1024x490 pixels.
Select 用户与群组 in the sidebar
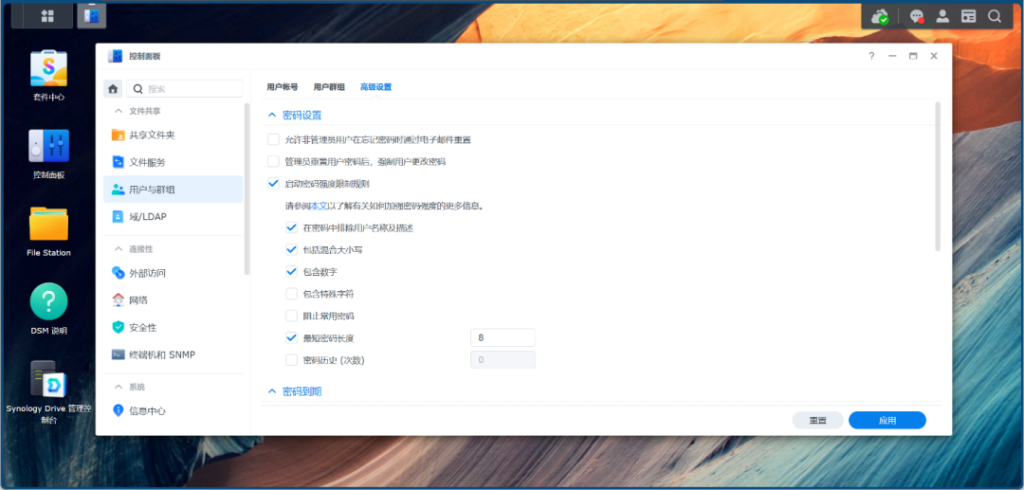tap(173, 189)
